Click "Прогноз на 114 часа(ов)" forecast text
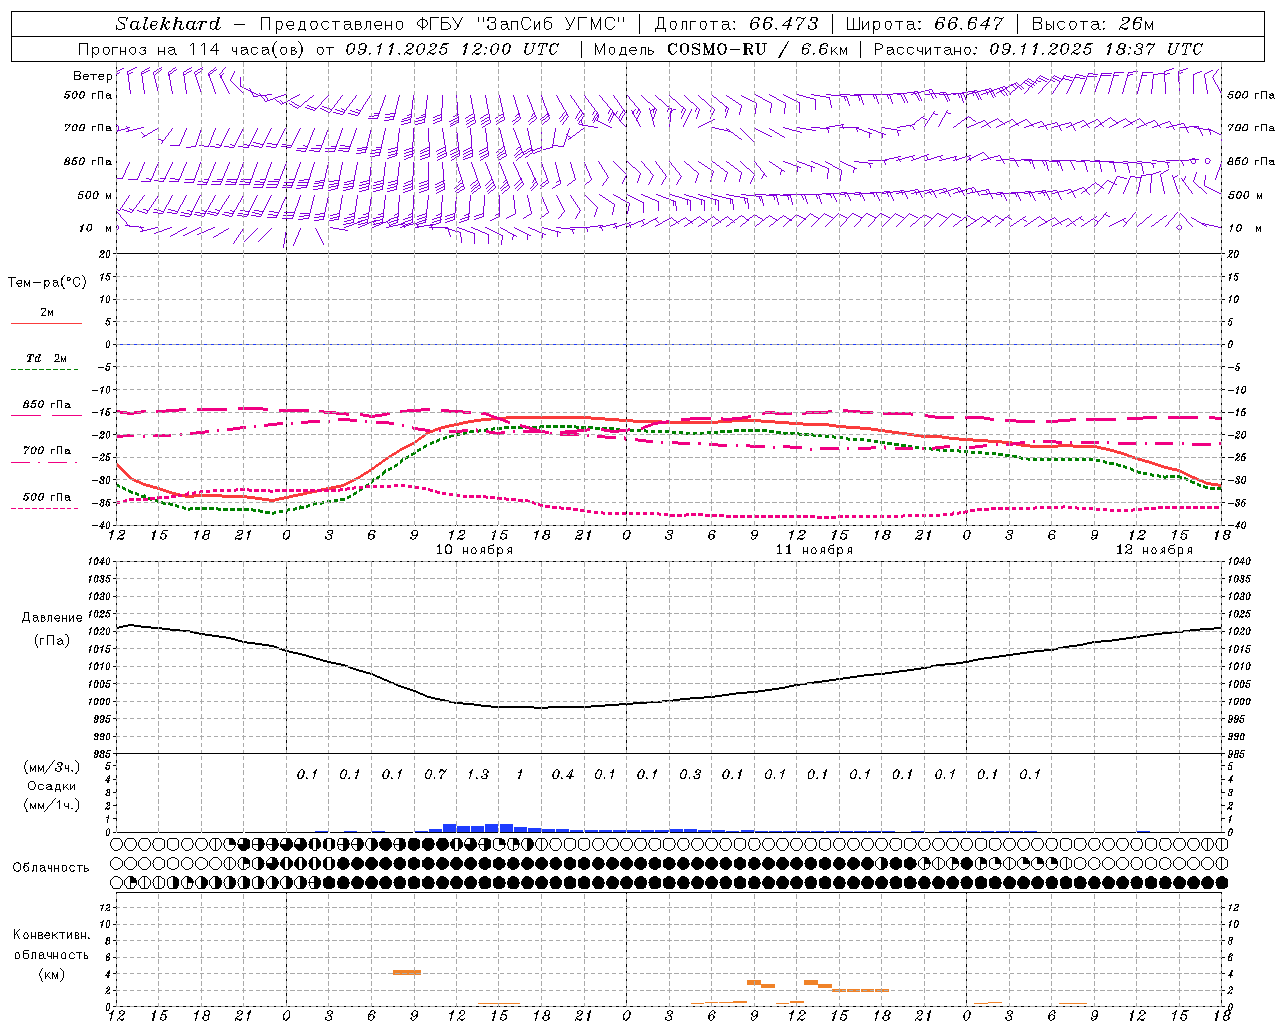 tap(192, 49)
